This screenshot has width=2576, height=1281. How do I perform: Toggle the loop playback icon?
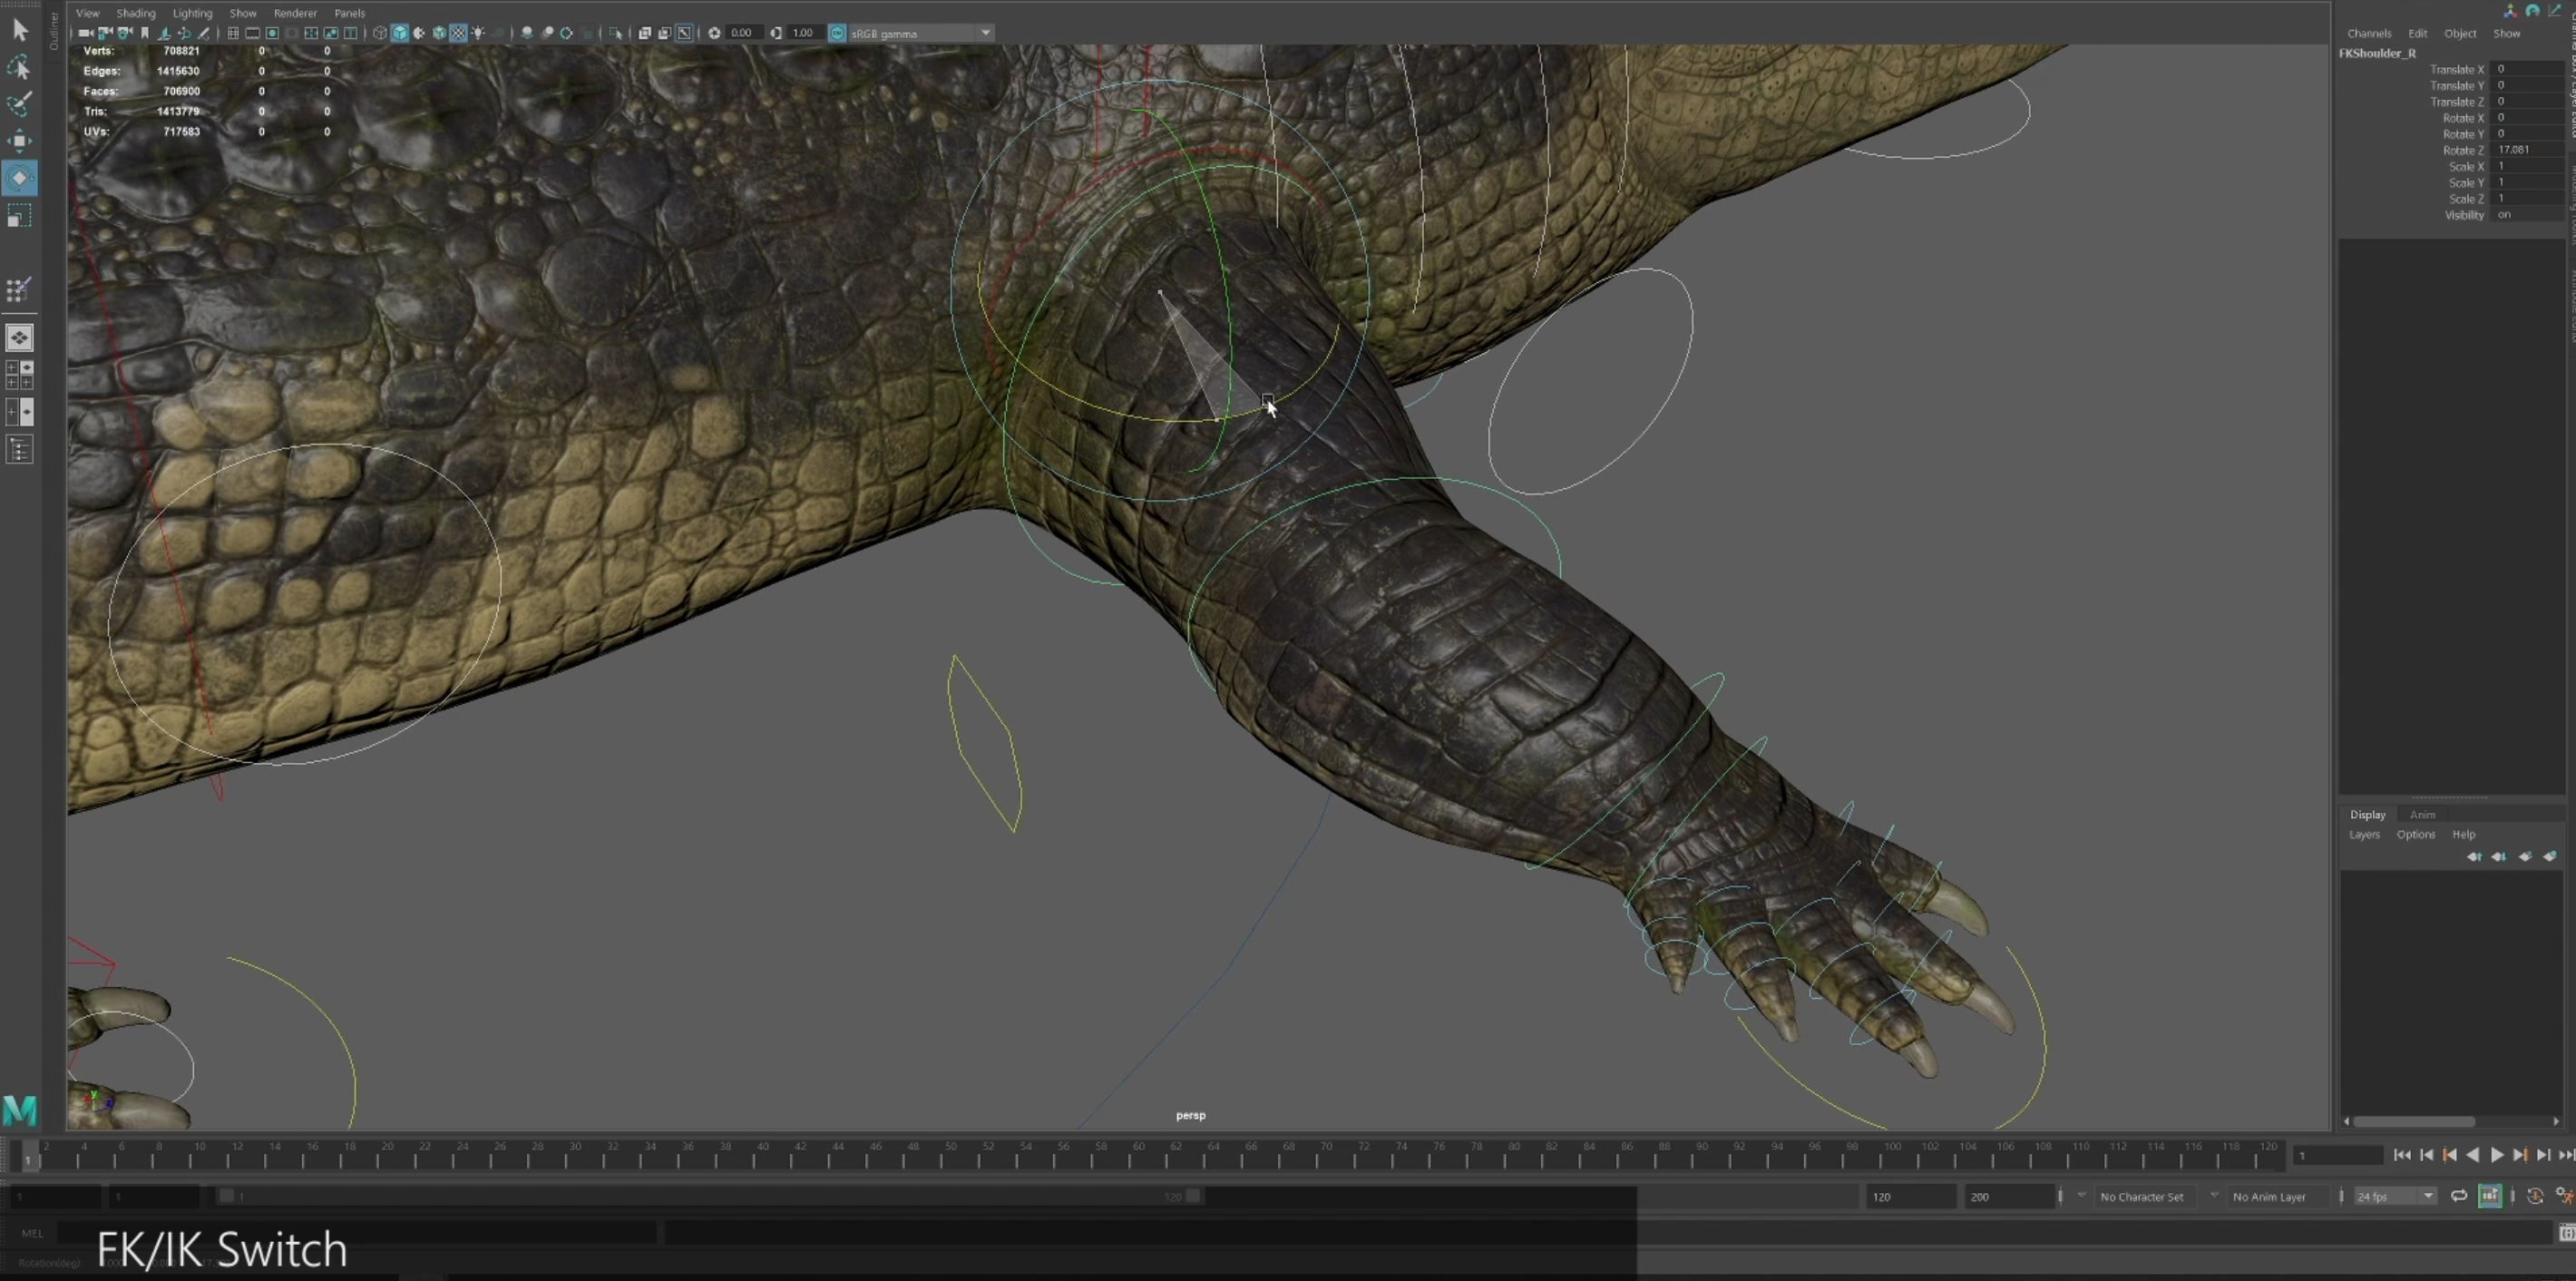(x=2459, y=1196)
